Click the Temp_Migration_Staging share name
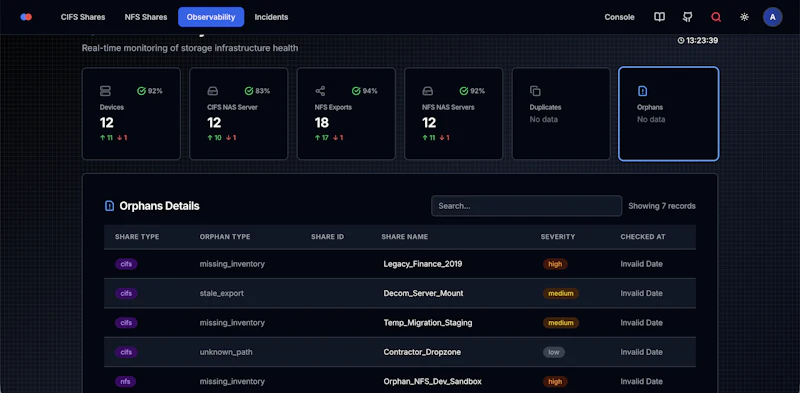Viewport: 800px width, 393px height. pyautogui.click(x=428, y=323)
